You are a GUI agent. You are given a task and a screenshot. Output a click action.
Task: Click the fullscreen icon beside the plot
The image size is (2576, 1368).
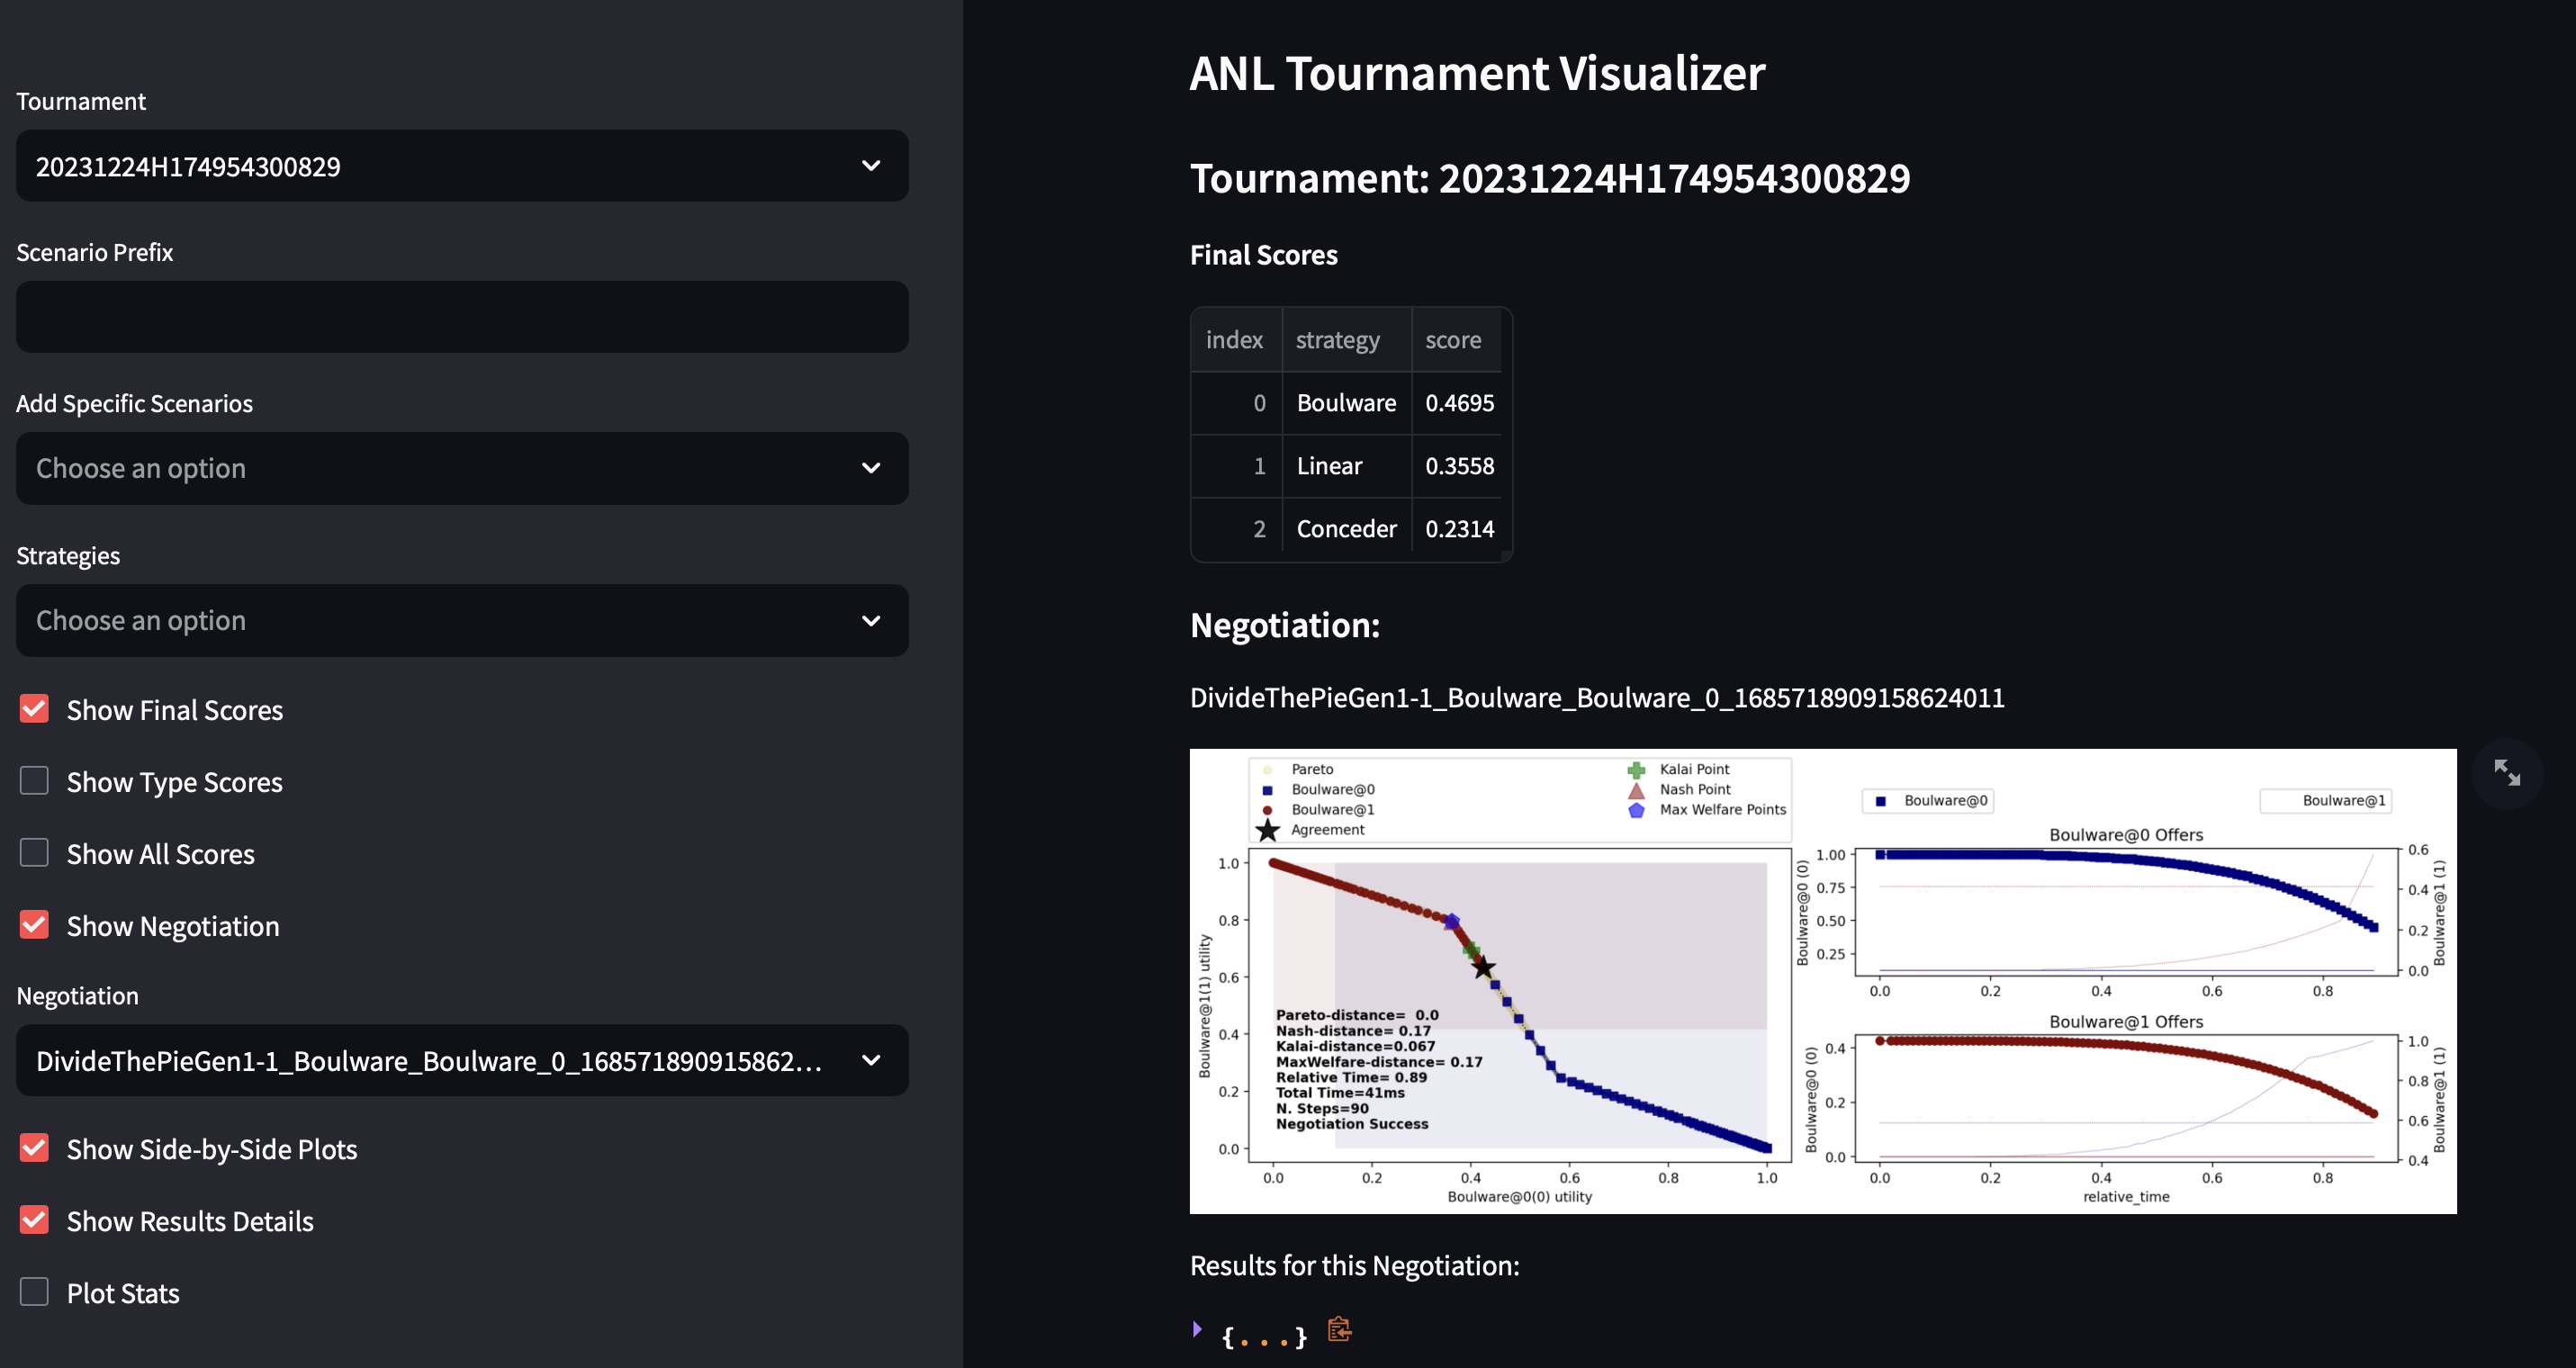(x=2506, y=773)
